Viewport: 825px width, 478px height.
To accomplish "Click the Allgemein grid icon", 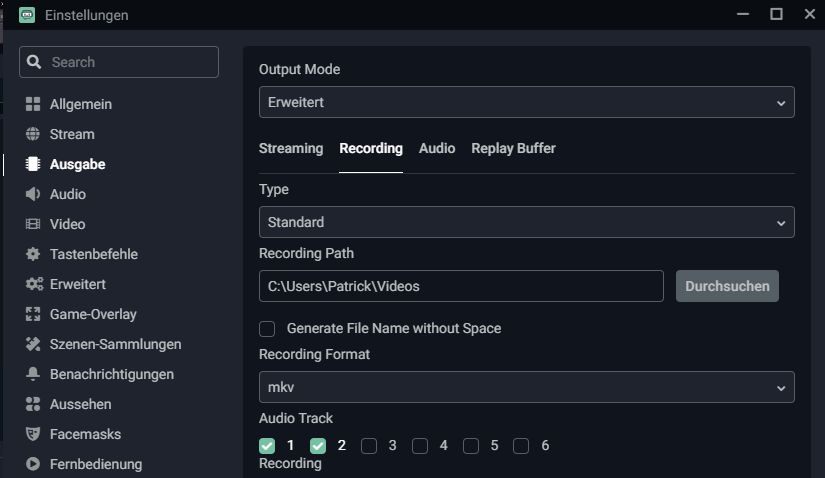I will (x=33, y=104).
